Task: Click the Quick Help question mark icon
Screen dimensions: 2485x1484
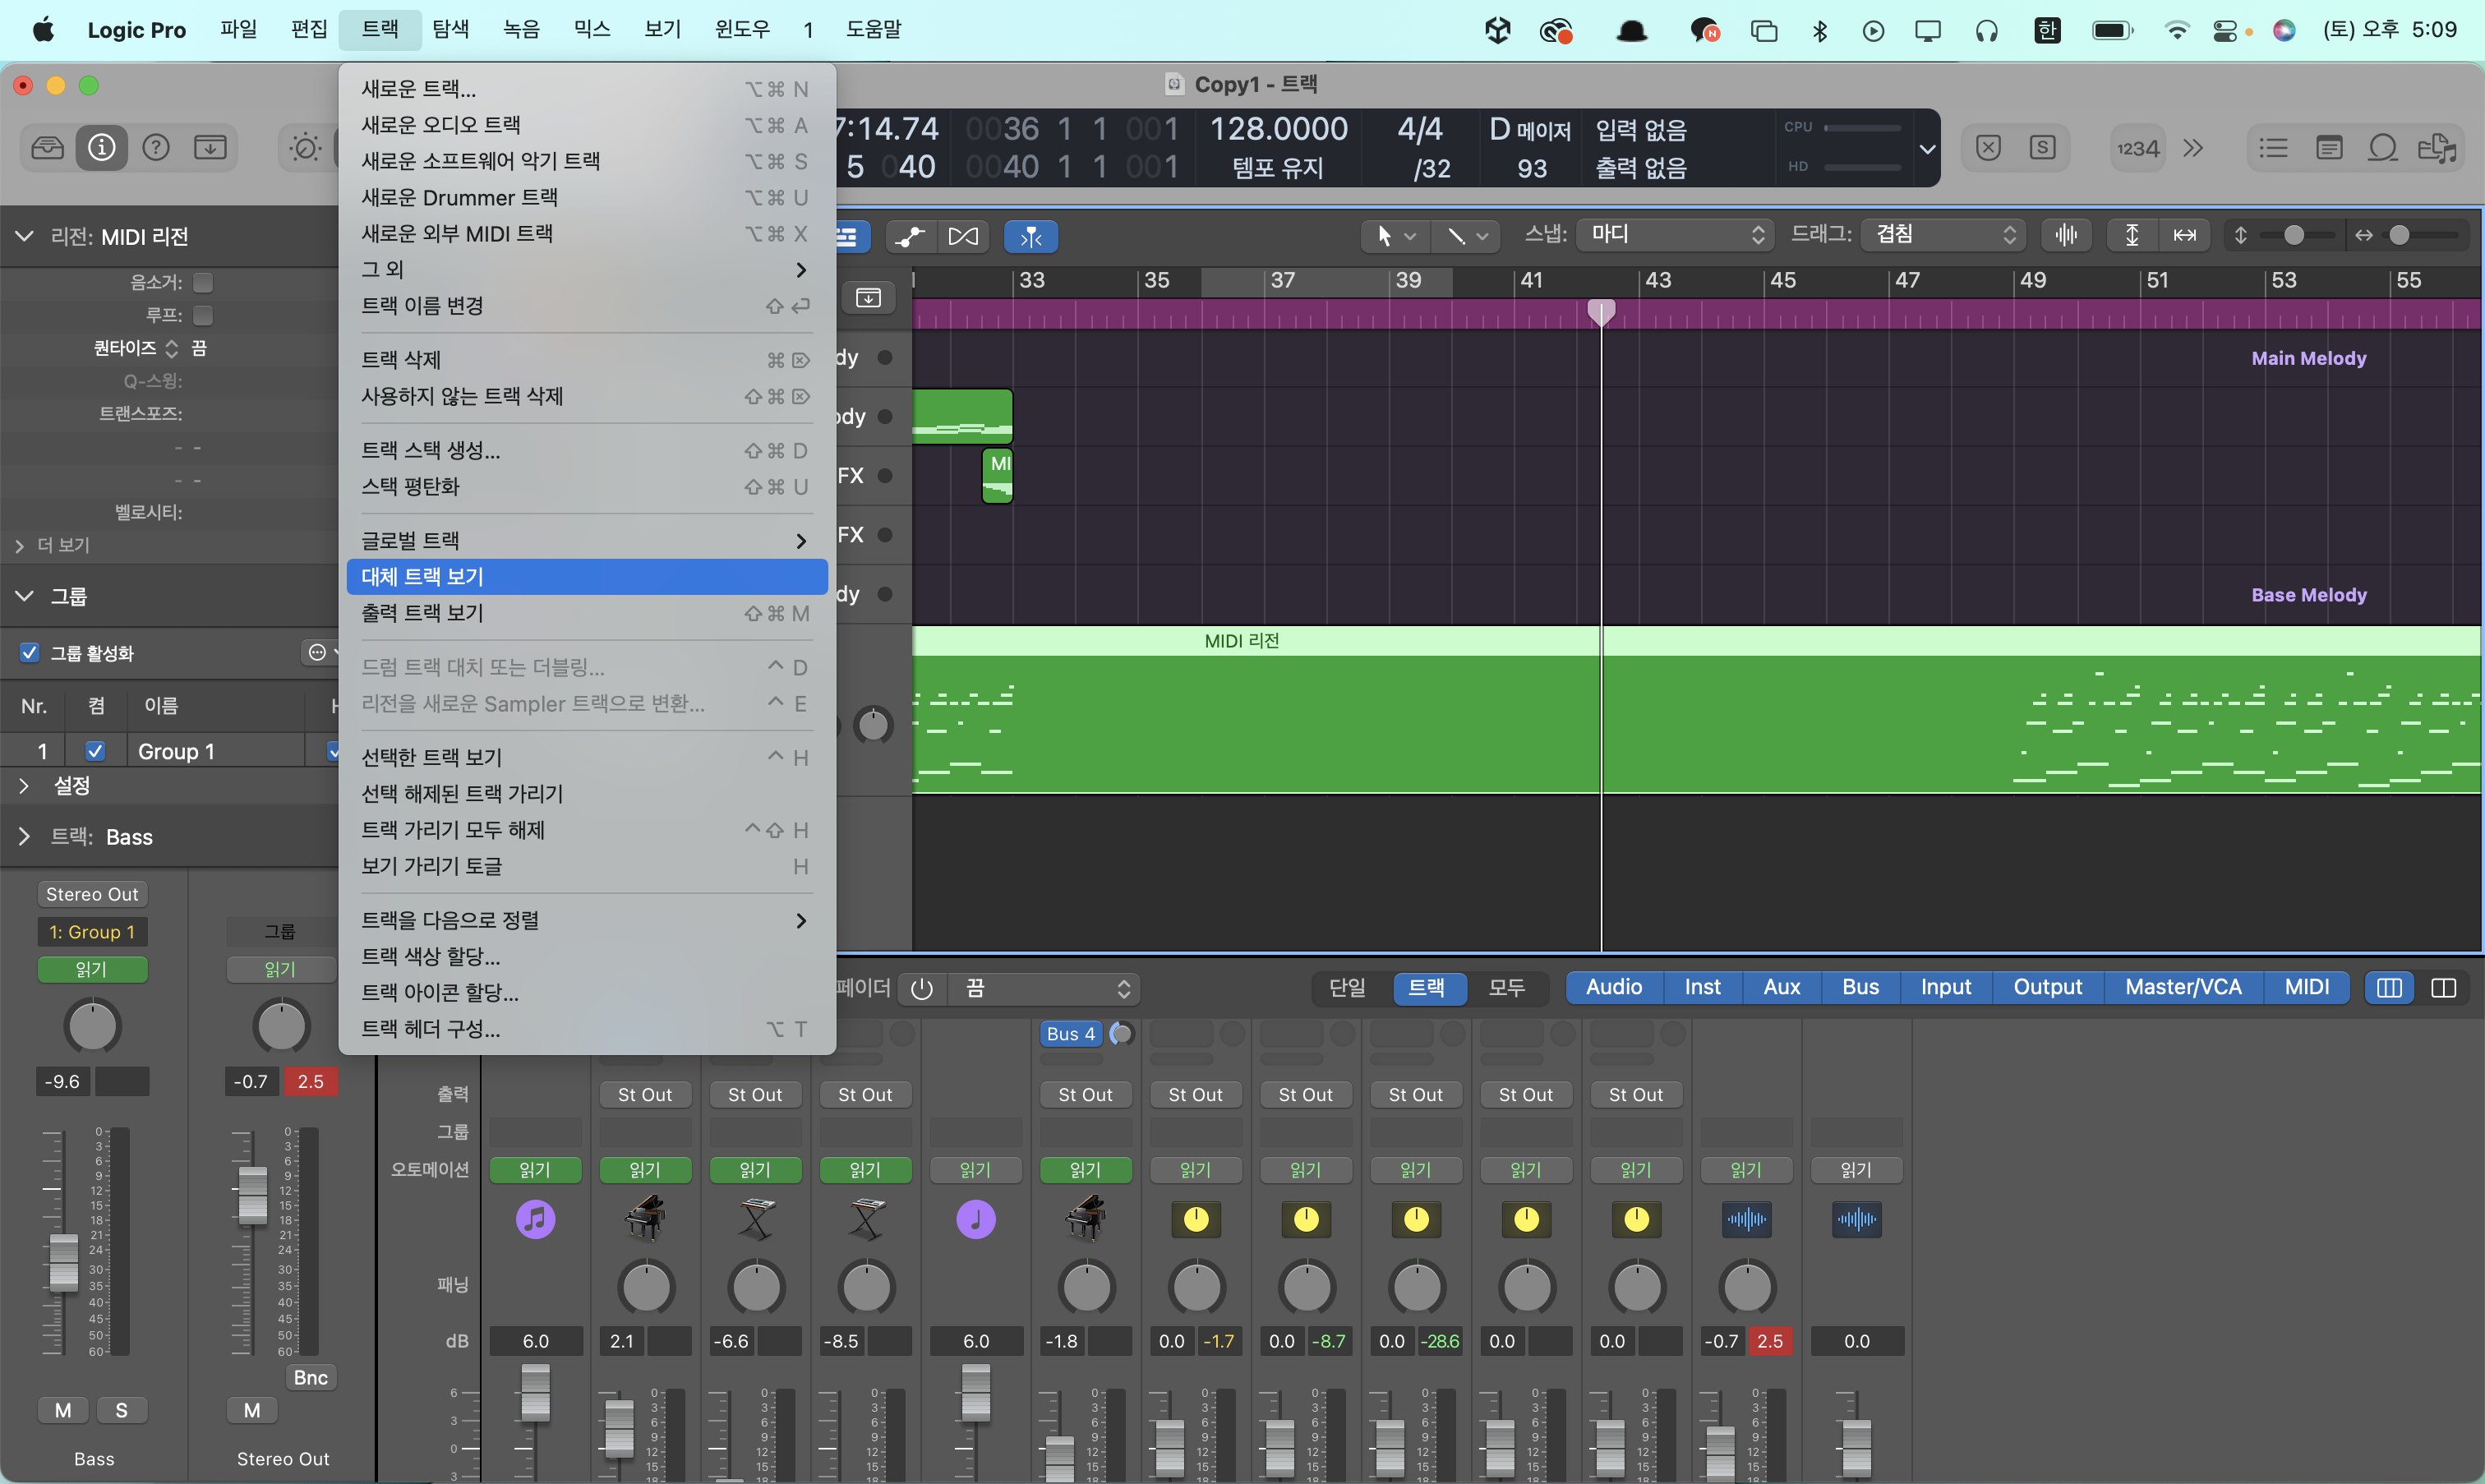Action: 156,148
